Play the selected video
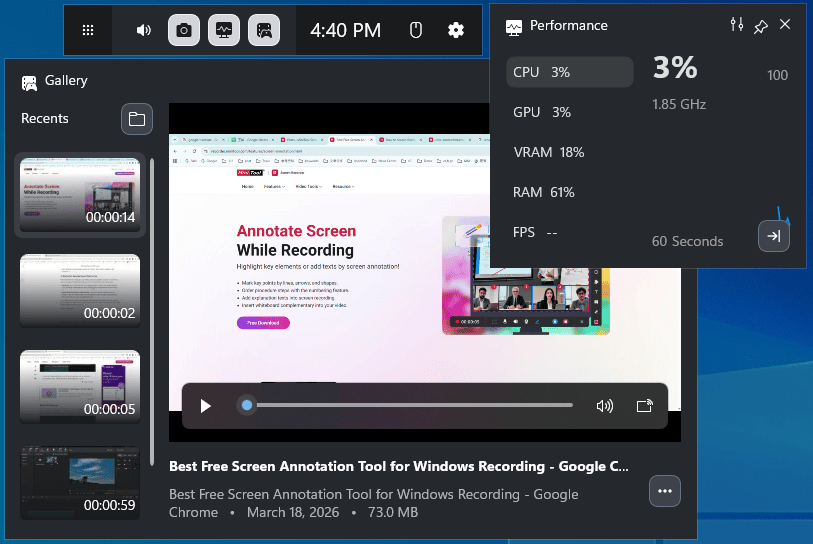Viewport: 813px width, 544px height. pos(205,406)
